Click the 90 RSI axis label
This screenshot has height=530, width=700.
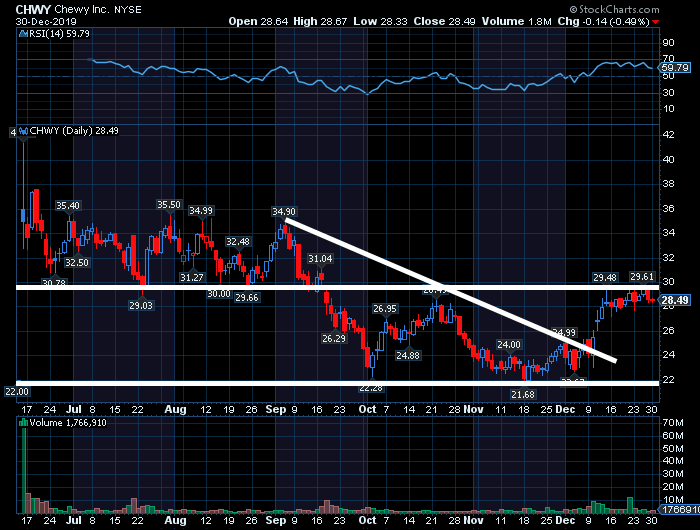[x=668, y=43]
